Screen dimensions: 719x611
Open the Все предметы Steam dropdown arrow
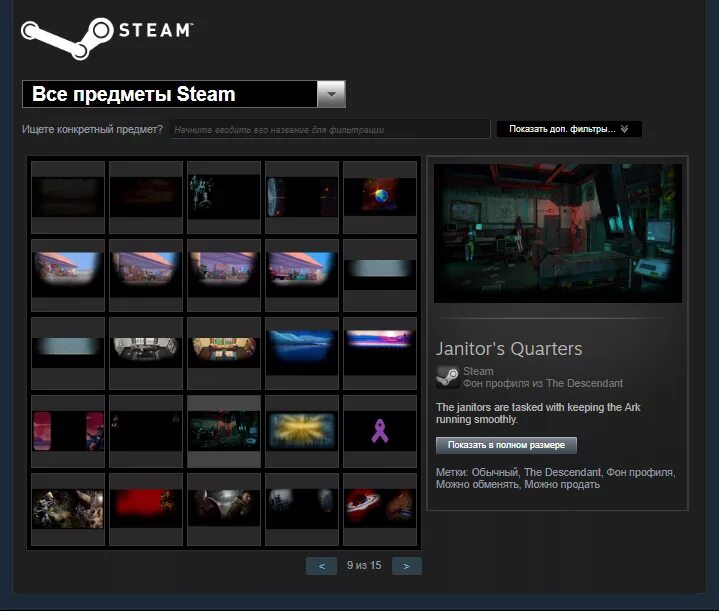coord(332,94)
